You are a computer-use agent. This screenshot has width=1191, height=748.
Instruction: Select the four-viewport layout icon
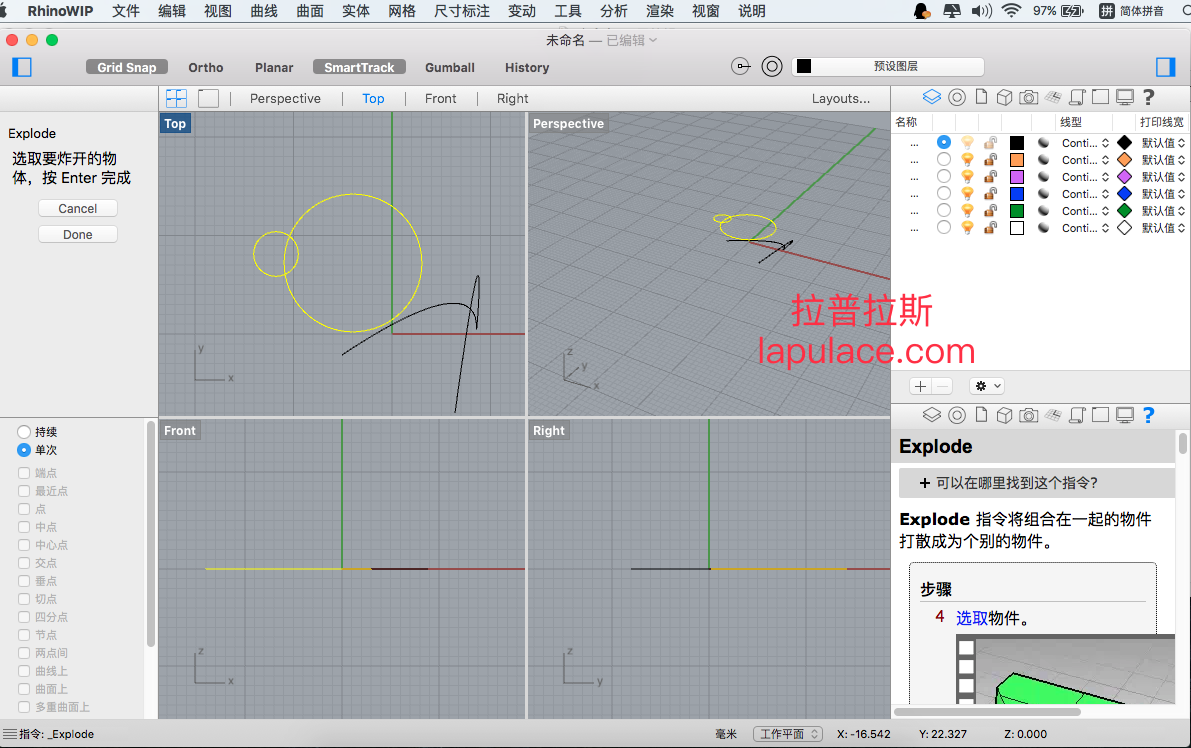tap(176, 98)
